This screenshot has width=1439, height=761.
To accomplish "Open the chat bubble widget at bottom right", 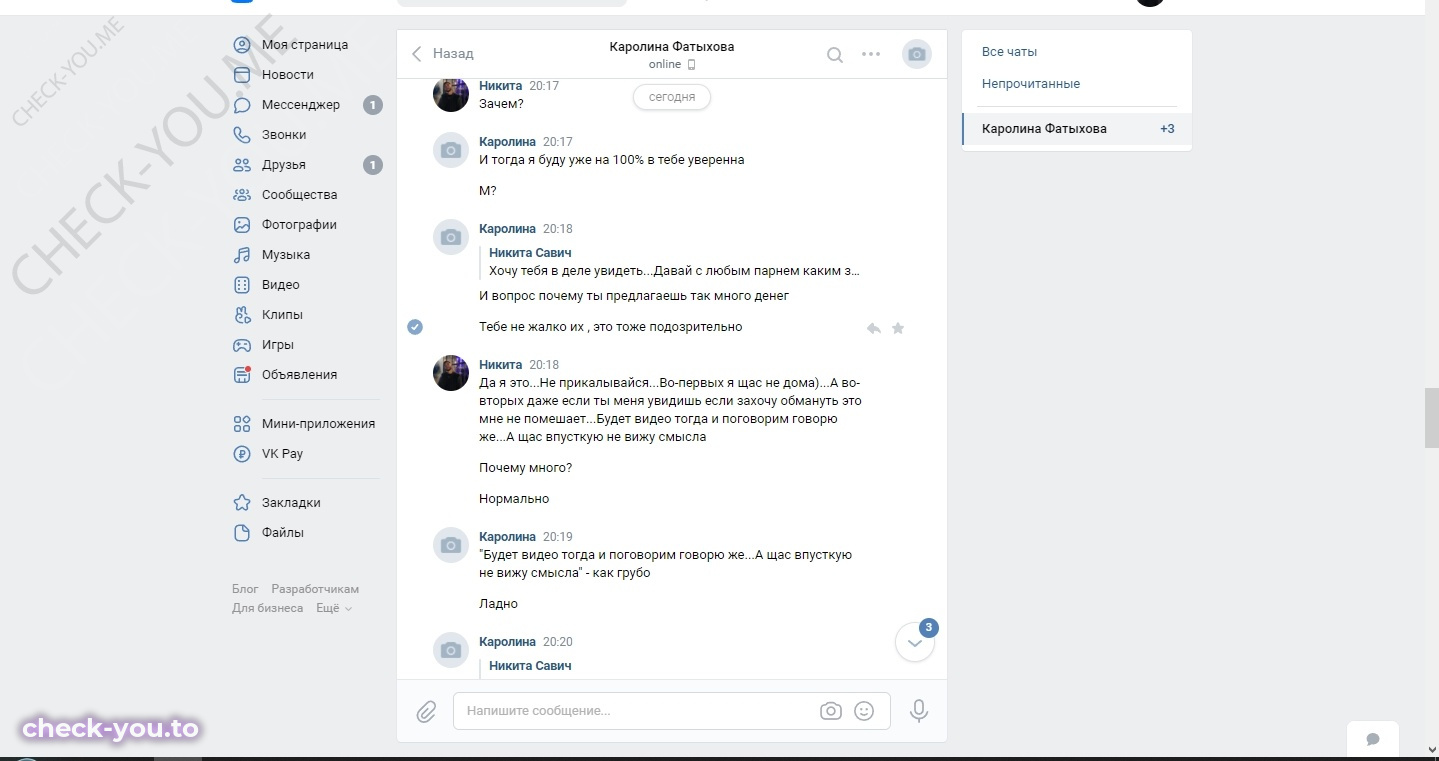I will click(1373, 740).
